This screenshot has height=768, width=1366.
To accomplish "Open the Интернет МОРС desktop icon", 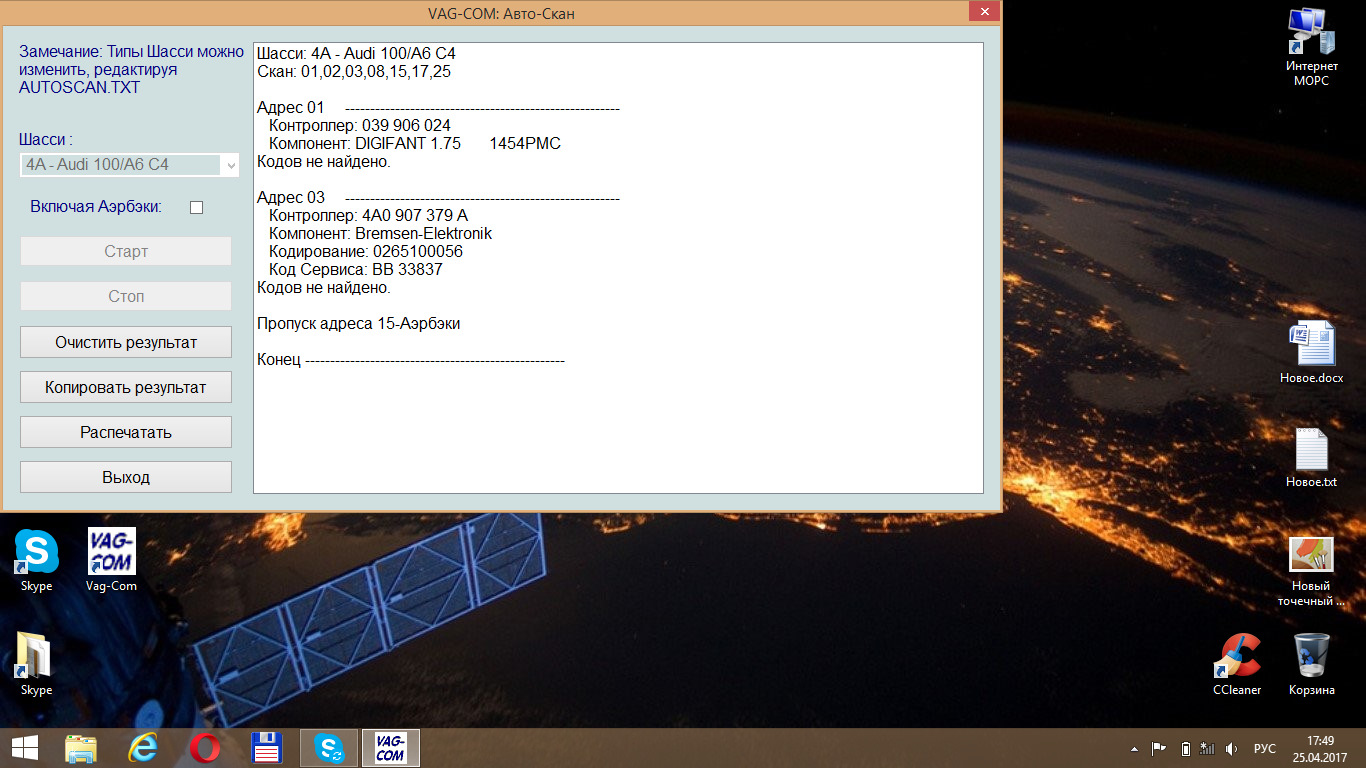I will [x=1311, y=46].
